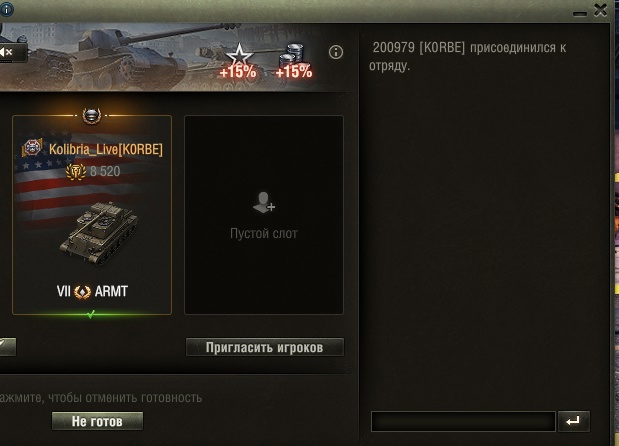619x446 pixels.
Task: Click the clan emblem next to Kolibria_Live
Action: coord(33,148)
